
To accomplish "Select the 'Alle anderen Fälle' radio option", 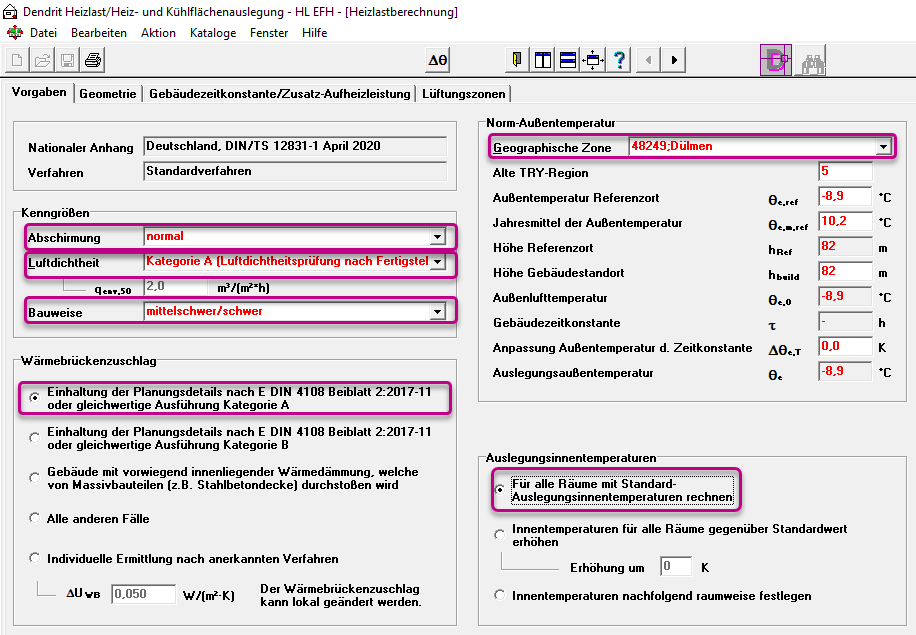I will click(34, 518).
